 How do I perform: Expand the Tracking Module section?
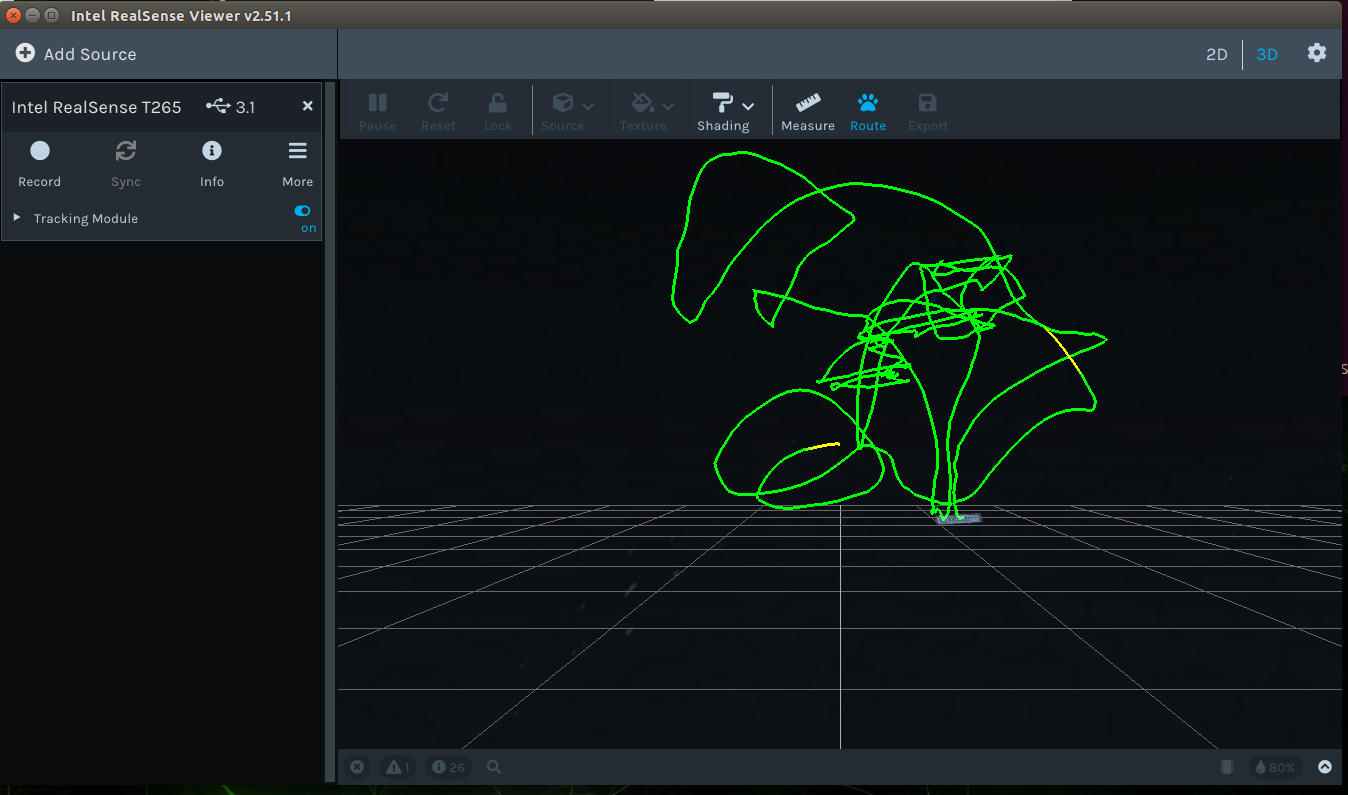point(17,217)
